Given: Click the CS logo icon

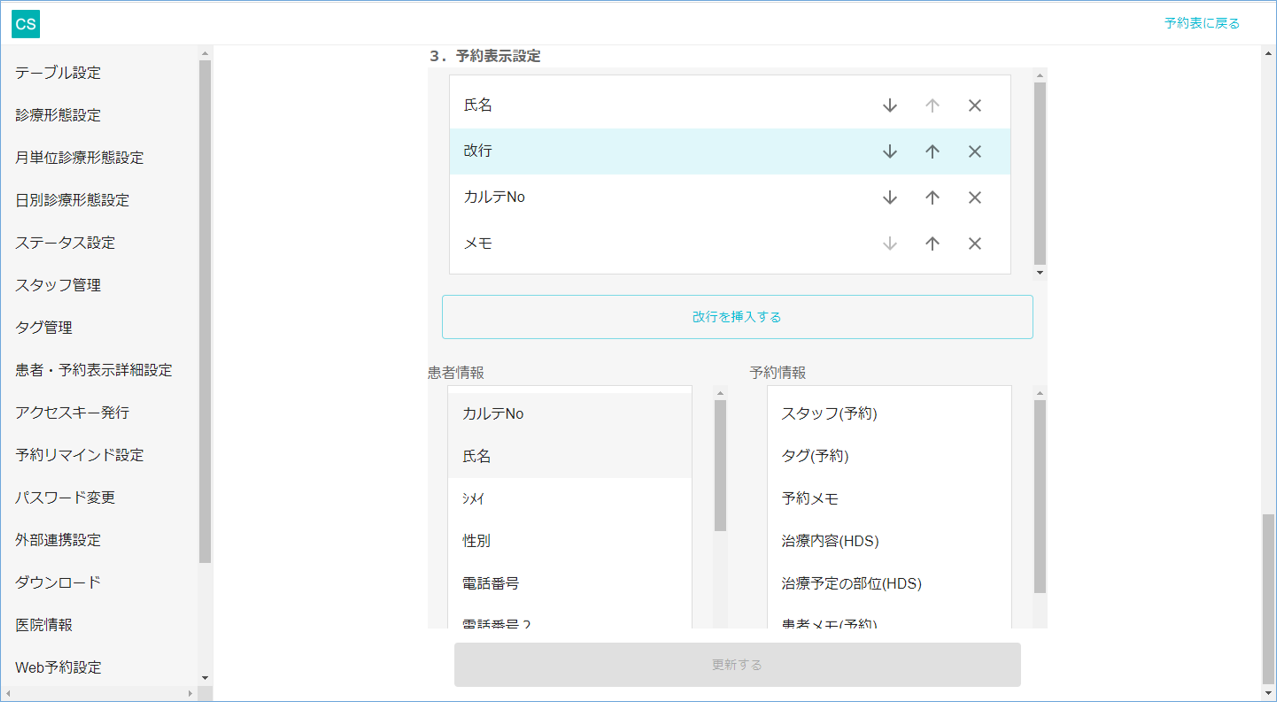Looking at the screenshot, I should click(25, 23).
